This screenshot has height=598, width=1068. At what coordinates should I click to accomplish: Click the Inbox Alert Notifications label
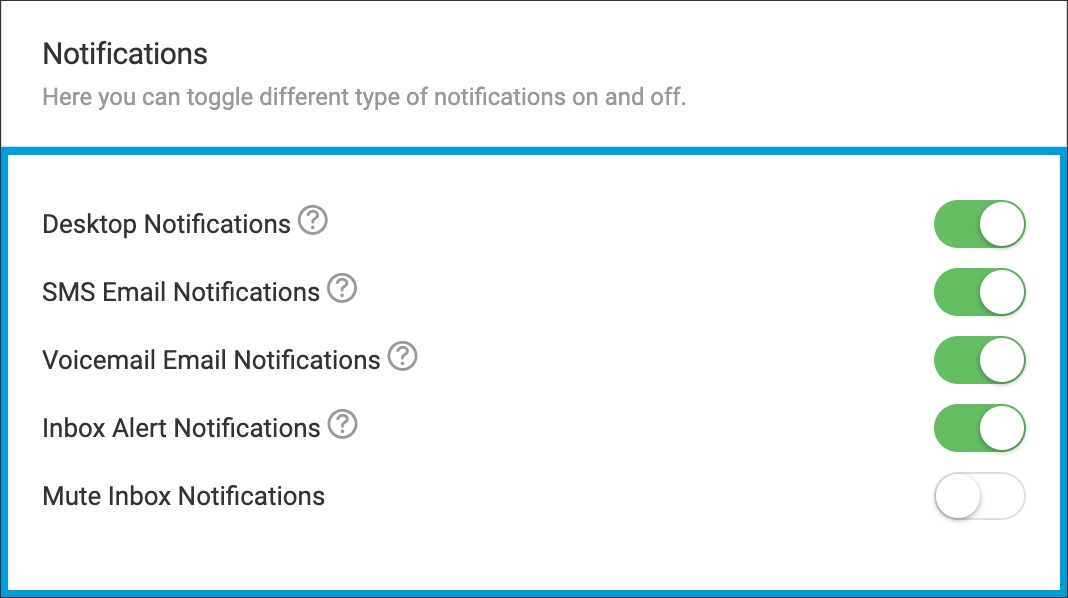coord(181,428)
